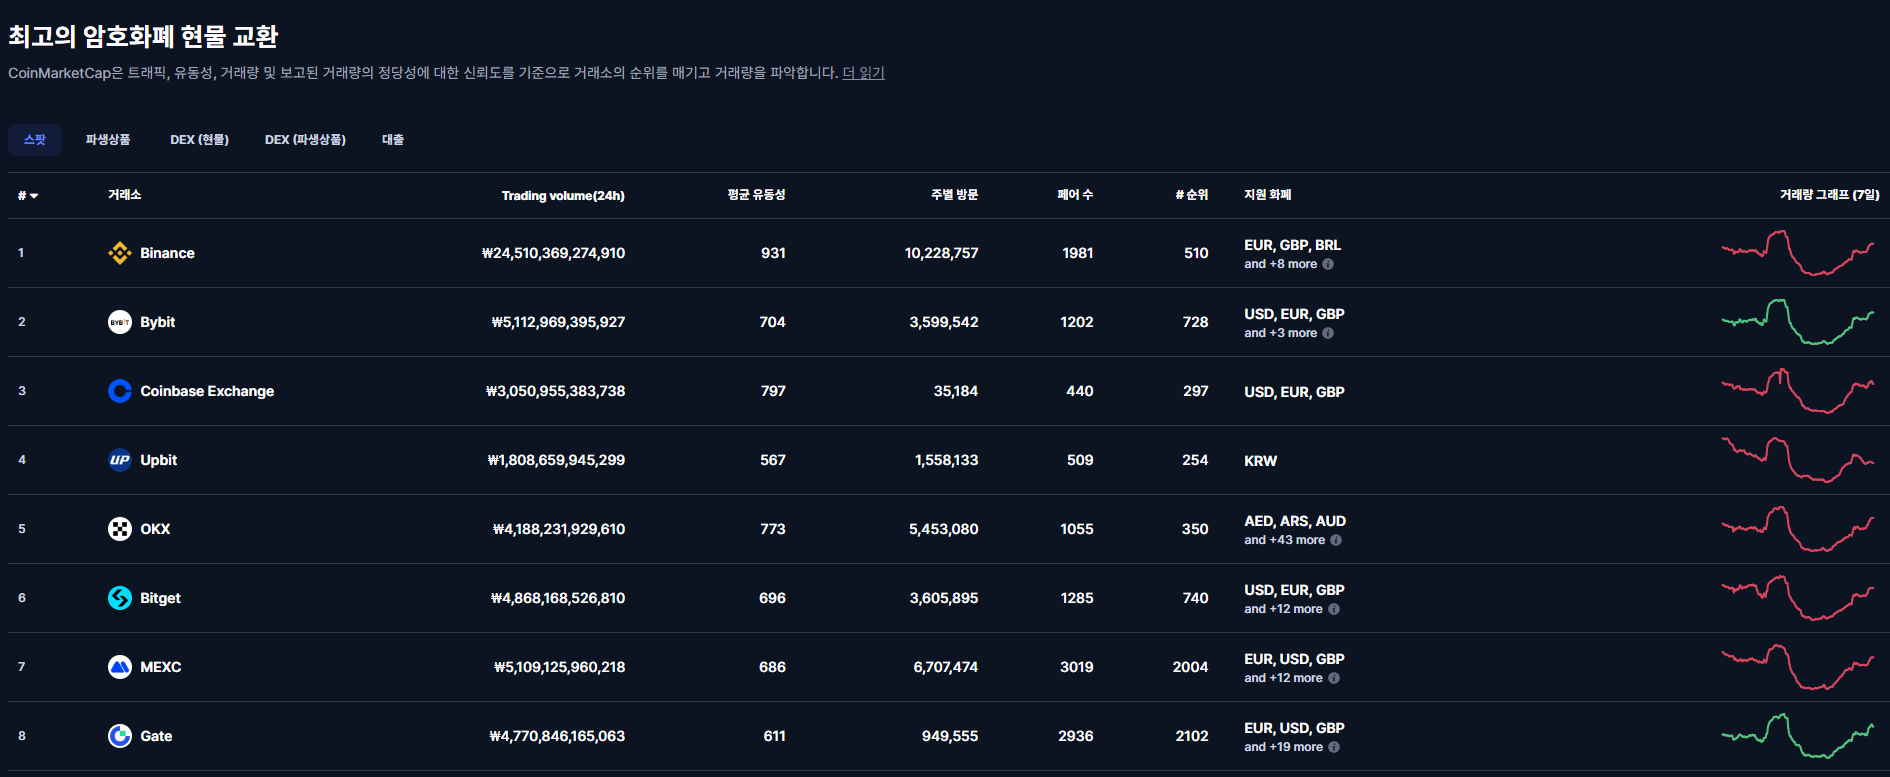The height and width of the screenshot is (777, 1890).
Task: Open the Bitget exchange link
Action: (160, 598)
